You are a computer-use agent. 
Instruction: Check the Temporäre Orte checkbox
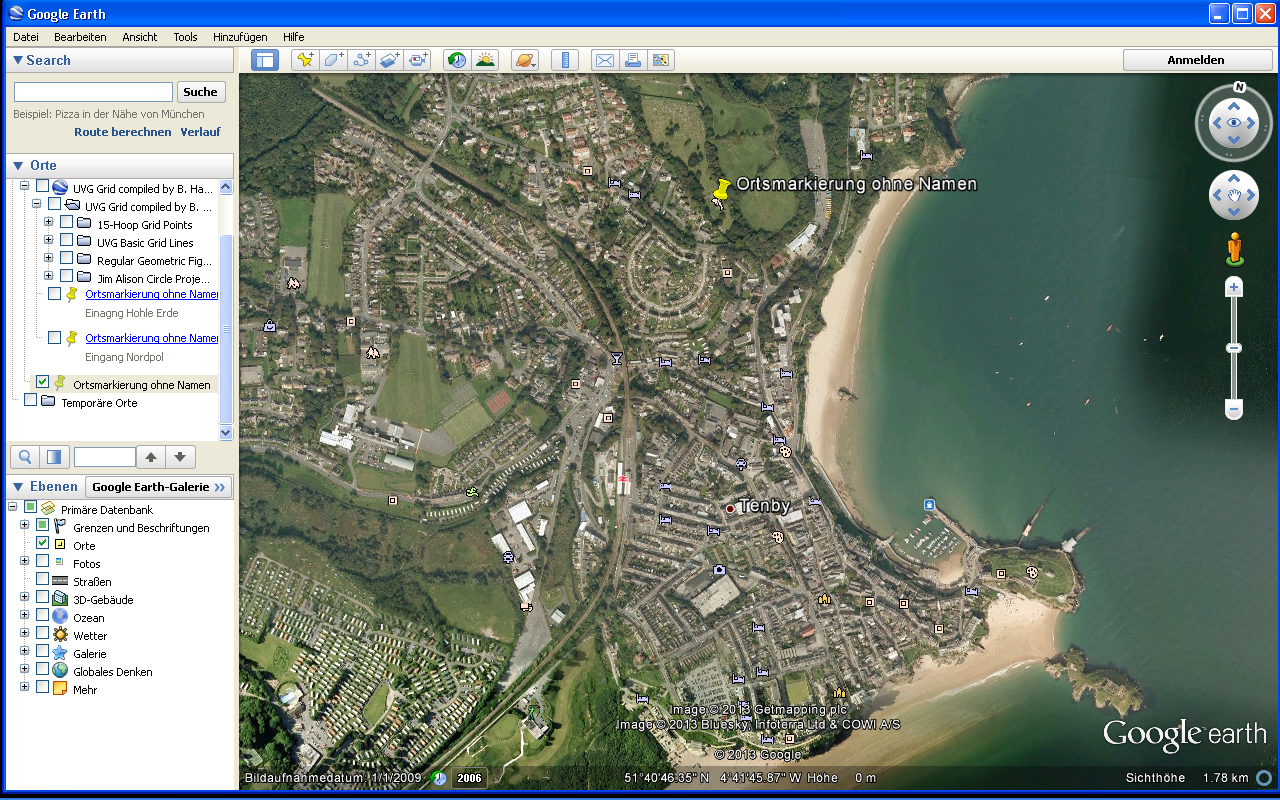tap(30, 400)
